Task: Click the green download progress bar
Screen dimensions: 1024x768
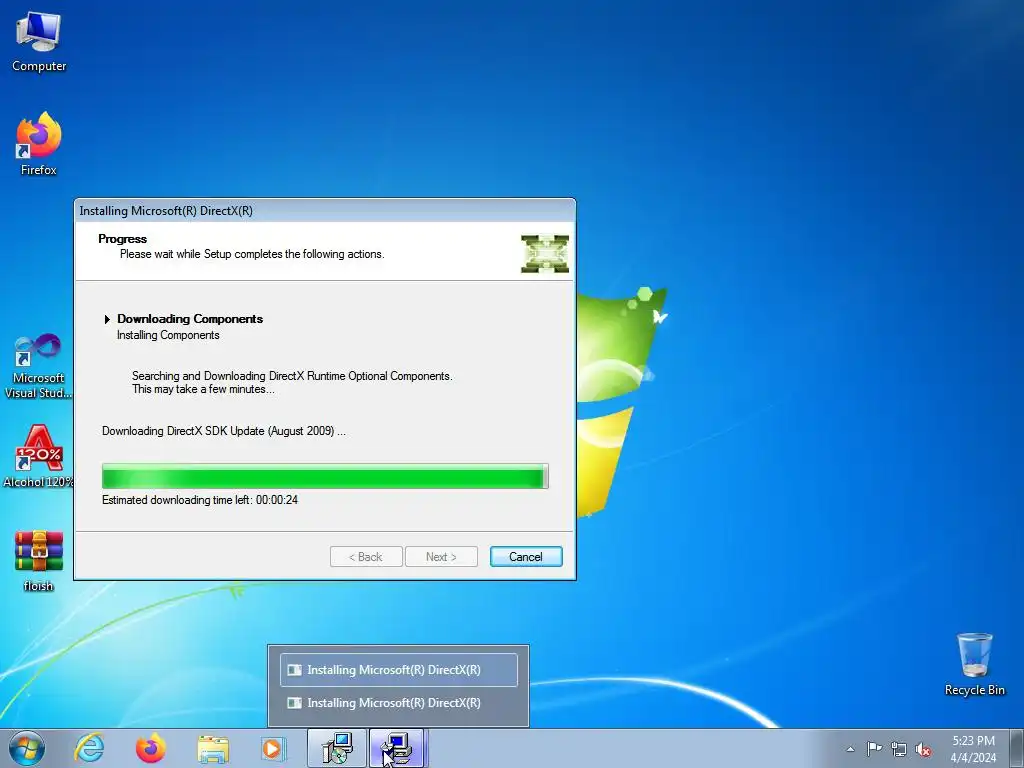Action: 325,476
